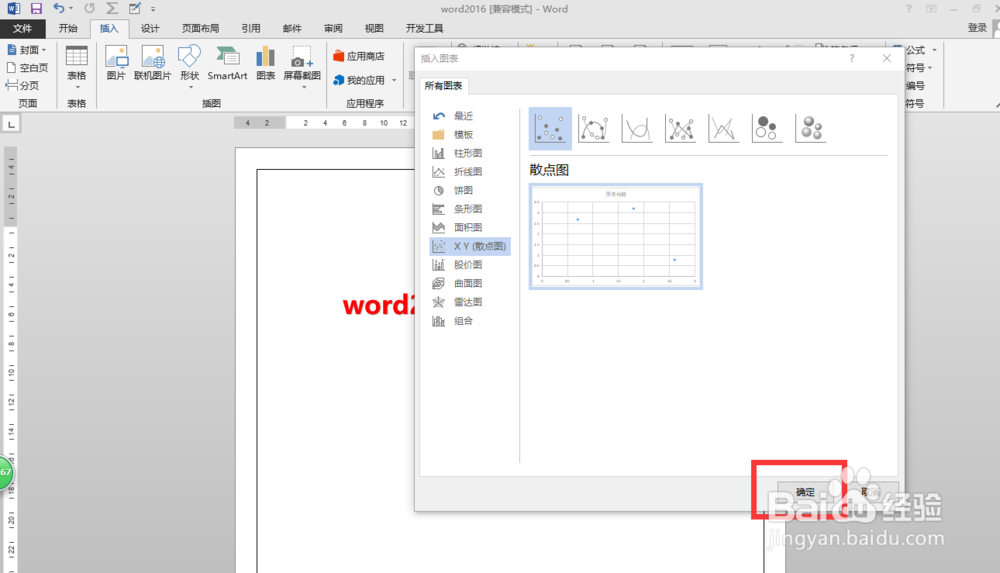Viewport: 1000px width, 573px height.
Task: Switch to the 设计 ribbon tab
Action: (150, 29)
